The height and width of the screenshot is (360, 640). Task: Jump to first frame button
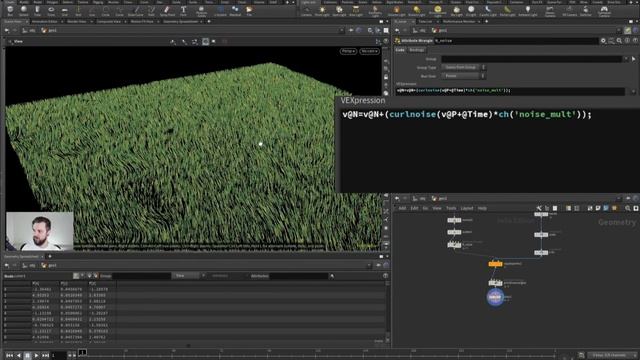pos(10,356)
